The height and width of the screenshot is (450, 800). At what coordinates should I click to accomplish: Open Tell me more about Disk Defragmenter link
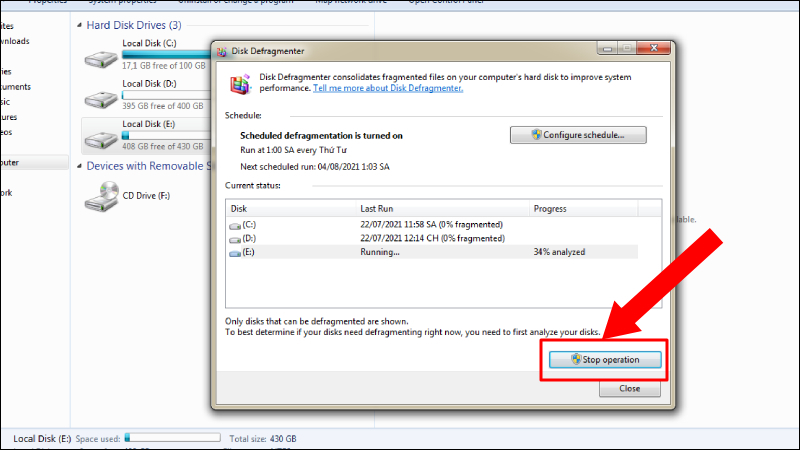pyautogui.click(x=388, y=88)
